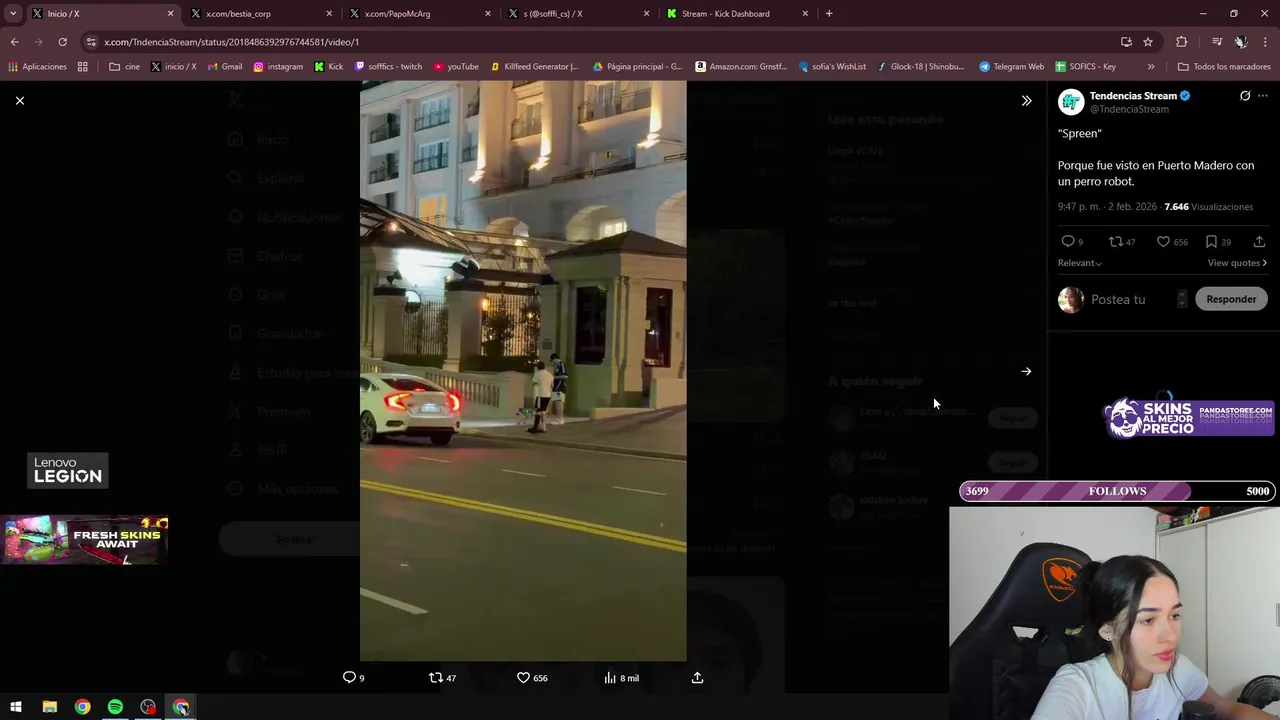Open the SOFICS - Key bookmark
Screen dimensions: 1280x720
click(x=1085, y=67)
